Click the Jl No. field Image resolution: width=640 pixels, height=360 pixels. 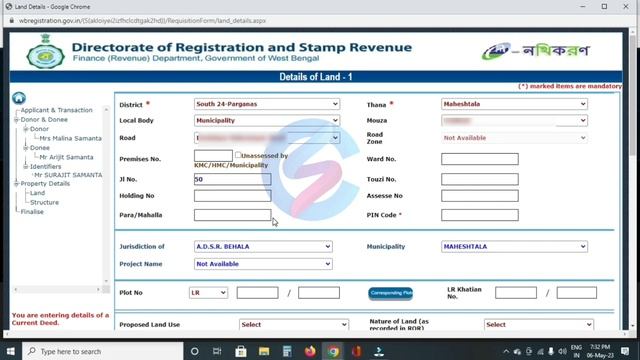click(232, 179)
